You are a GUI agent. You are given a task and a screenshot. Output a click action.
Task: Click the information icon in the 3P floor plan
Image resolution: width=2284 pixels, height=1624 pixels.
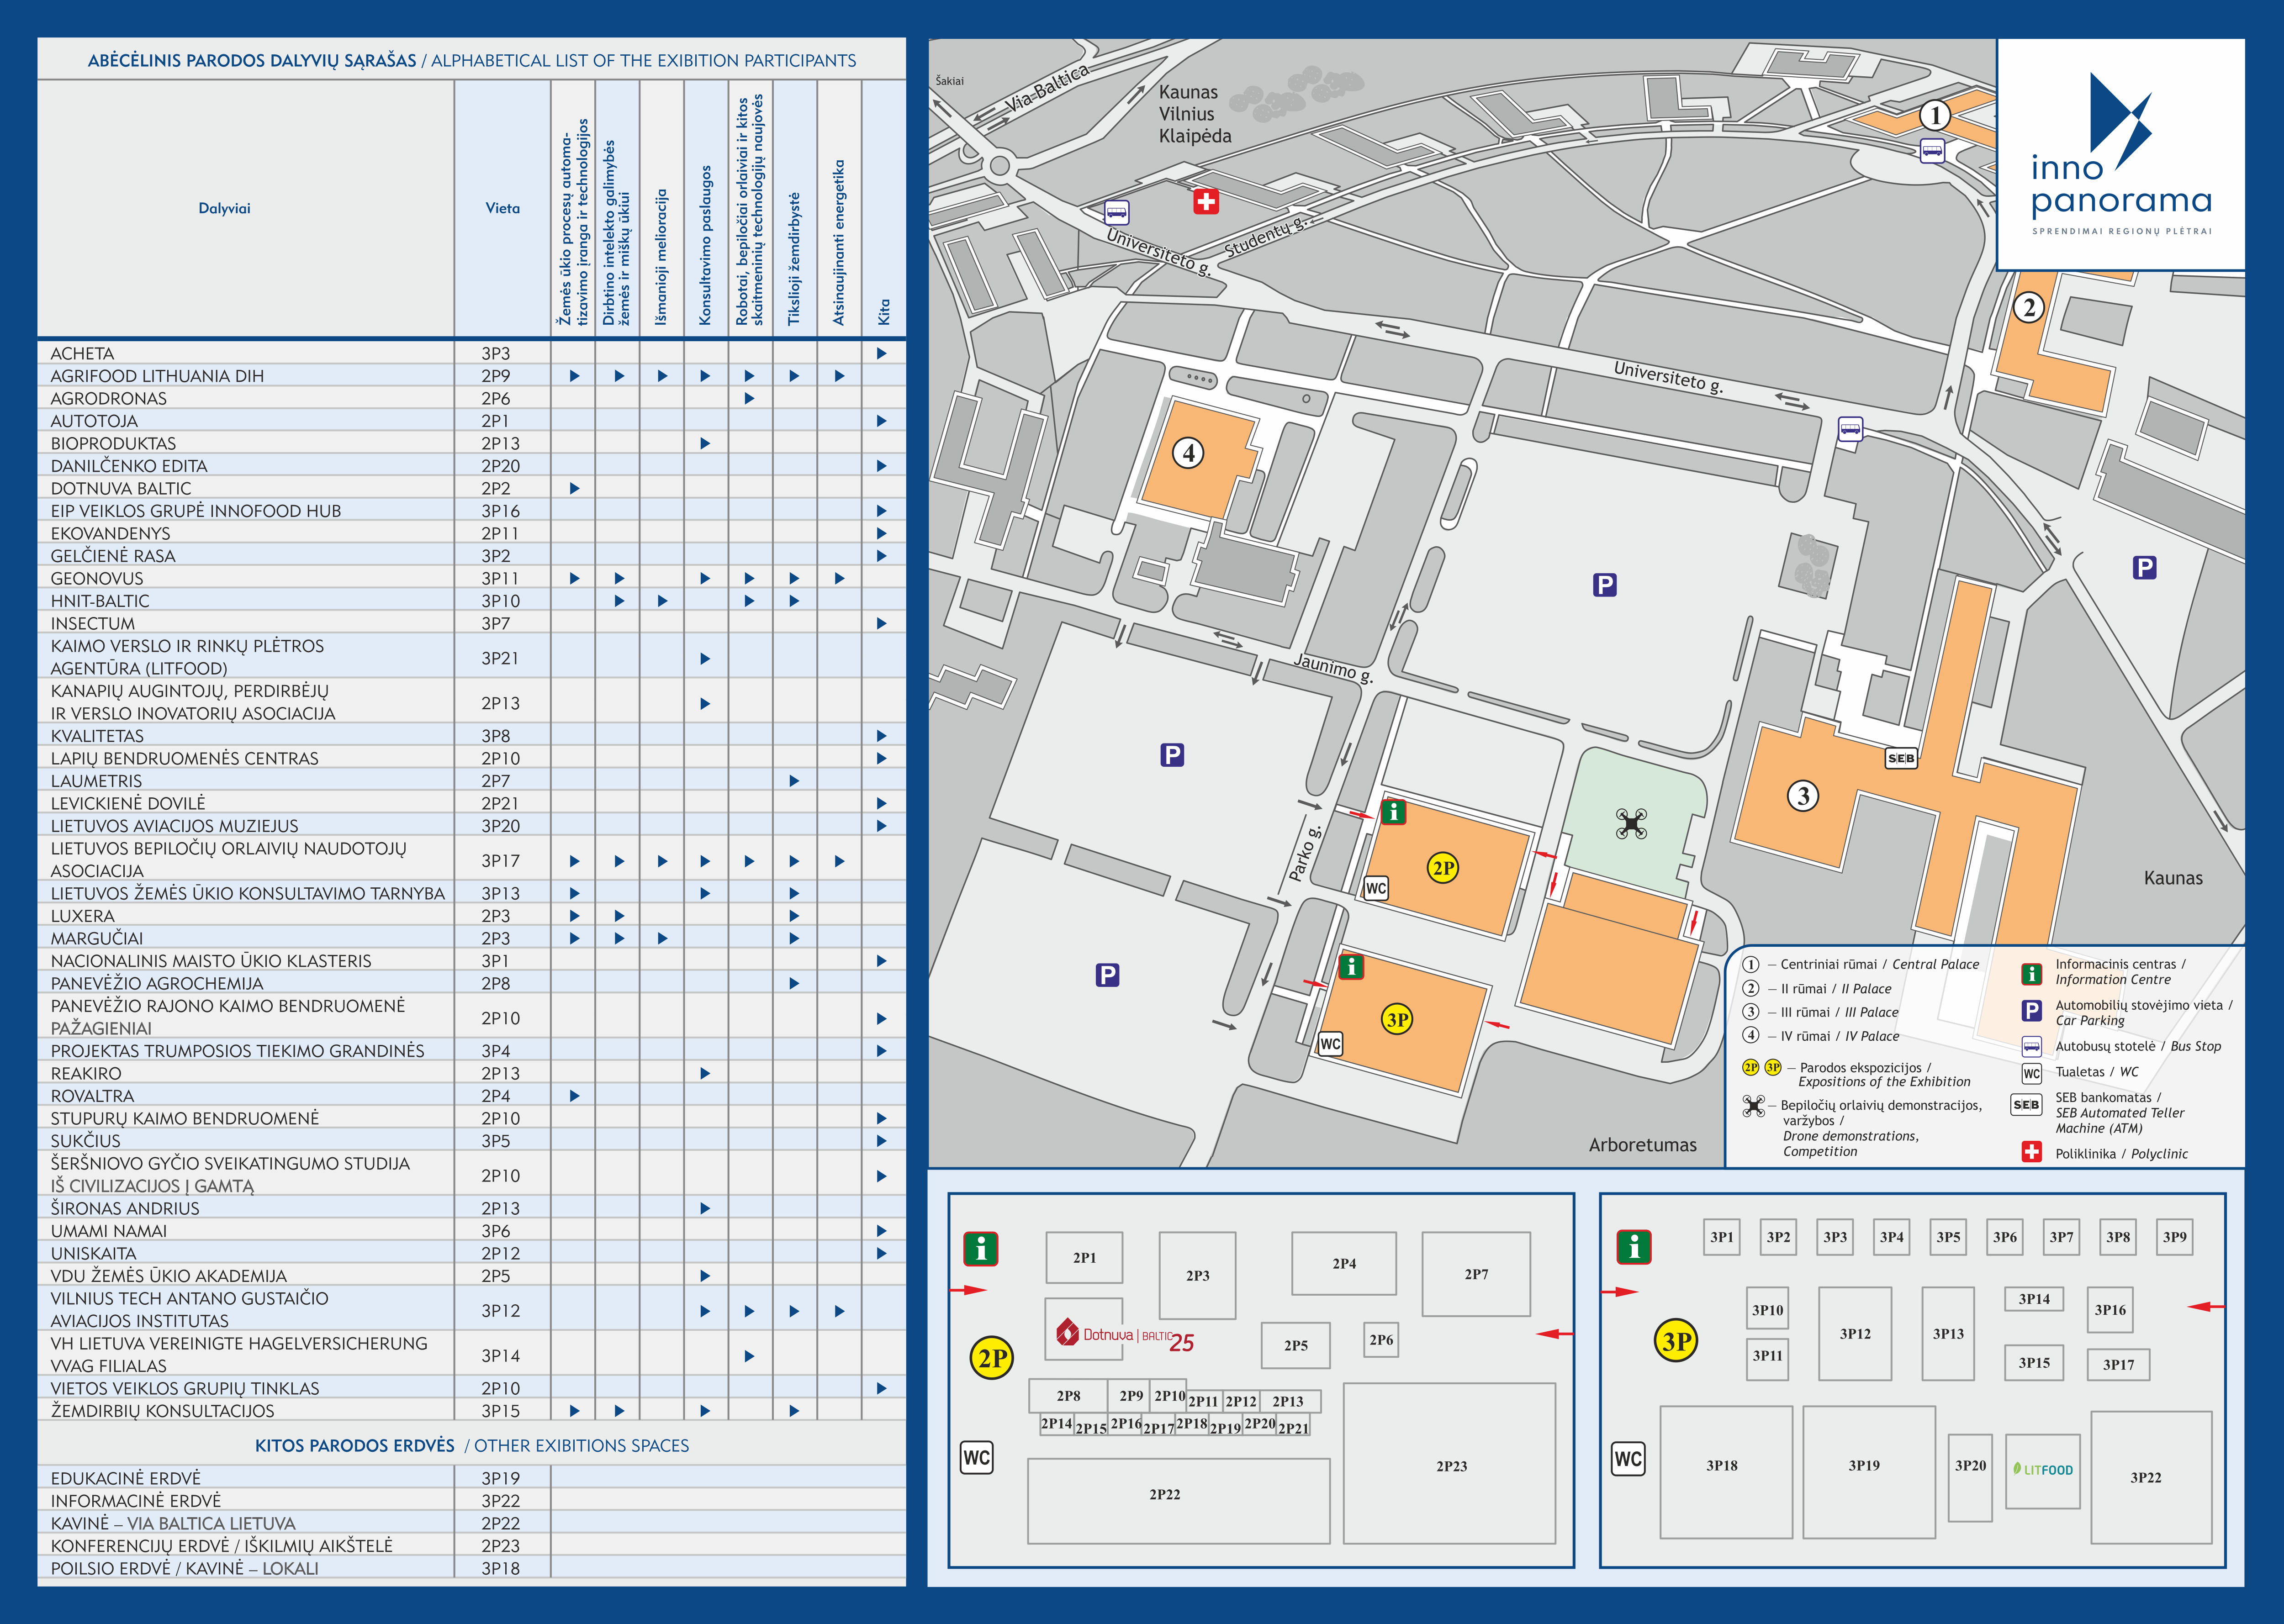[1634, 1247]
